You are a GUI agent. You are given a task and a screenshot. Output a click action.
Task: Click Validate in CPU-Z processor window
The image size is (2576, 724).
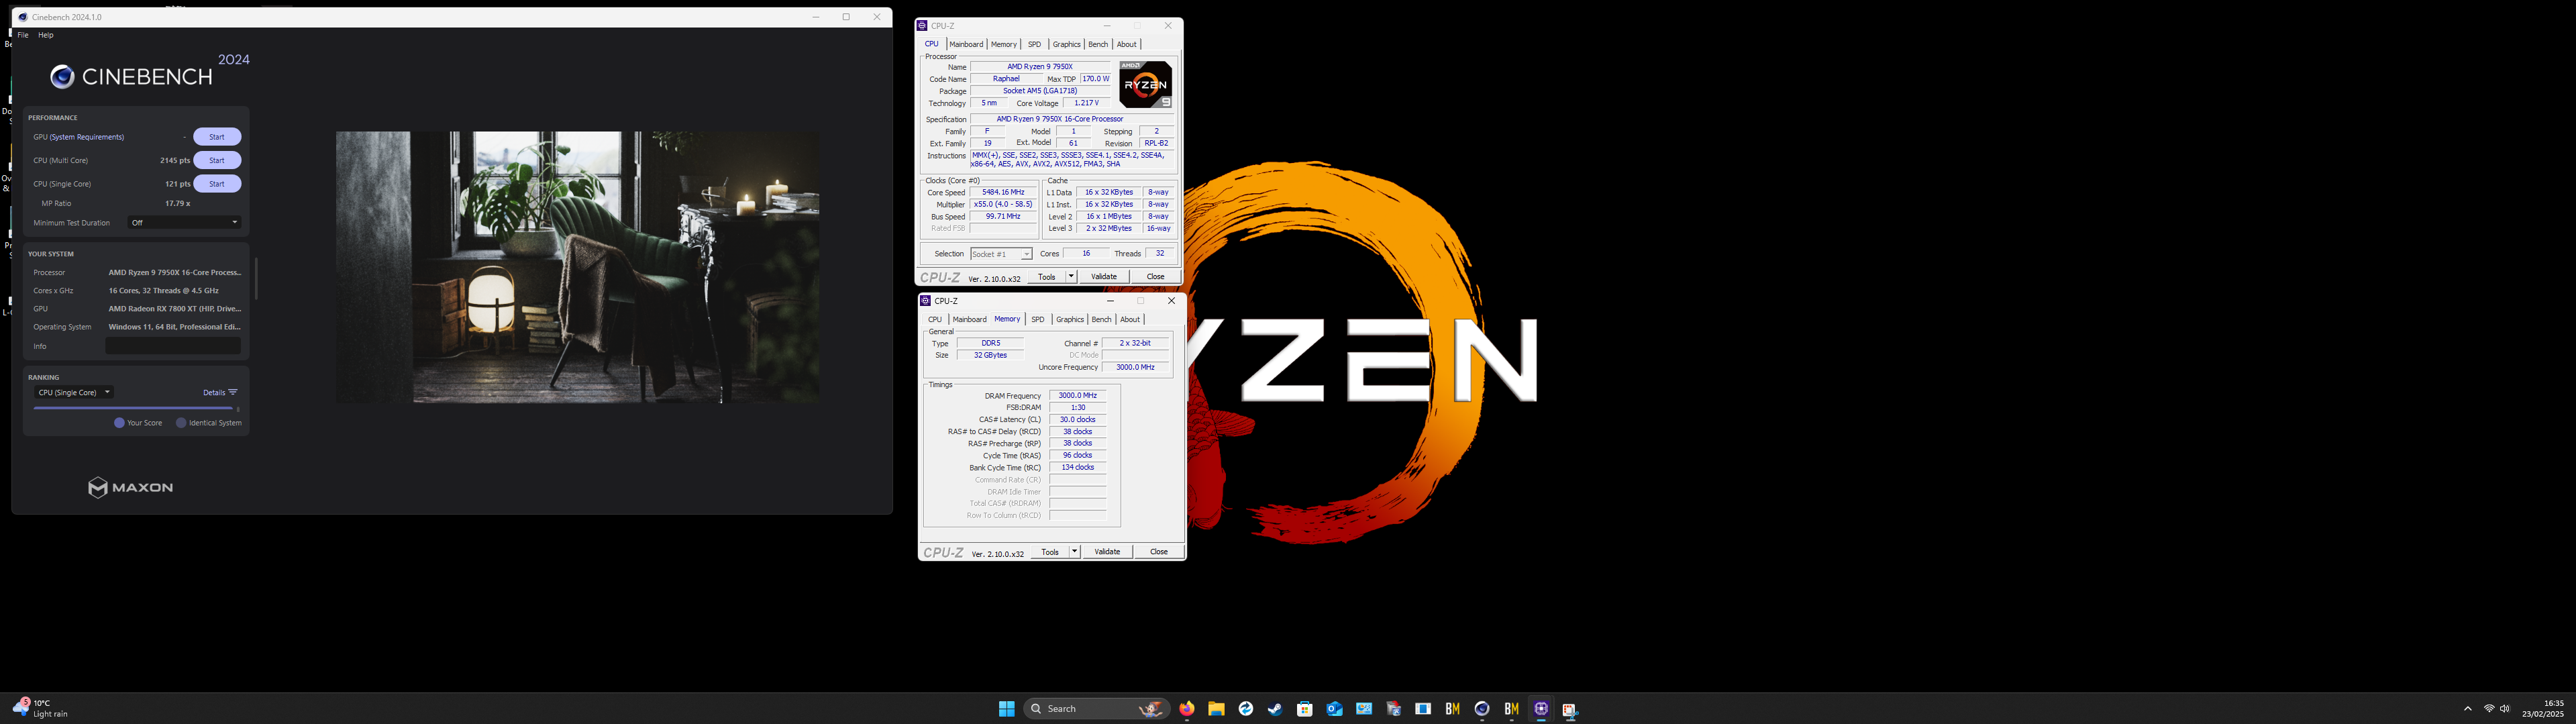pos(1104,277)
